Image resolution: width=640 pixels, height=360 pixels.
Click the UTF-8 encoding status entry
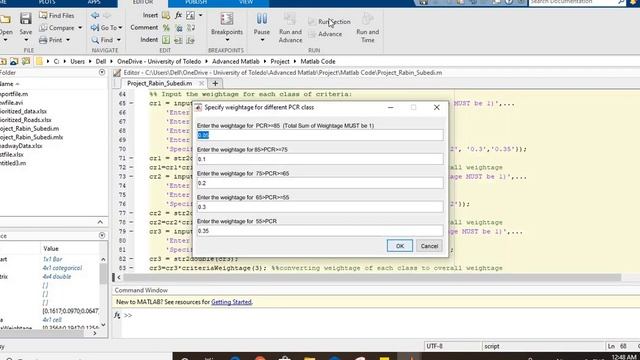(434, 346)
